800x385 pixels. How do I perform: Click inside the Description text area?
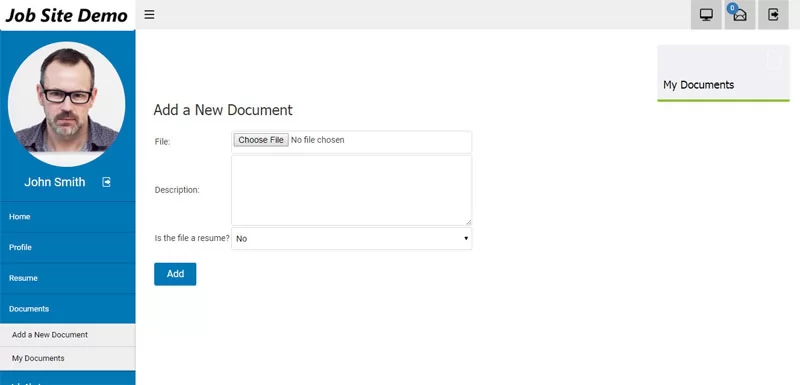click(352, 190)
